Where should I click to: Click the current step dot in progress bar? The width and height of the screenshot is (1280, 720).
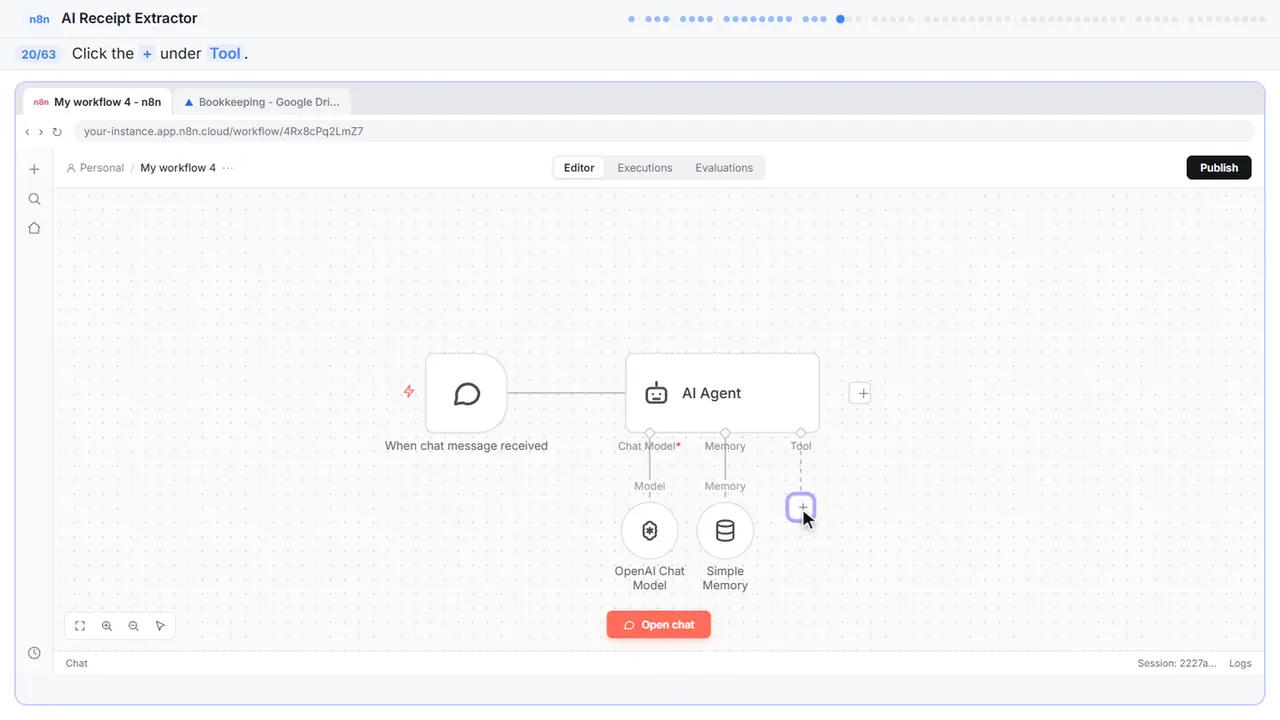coord(840,18)
